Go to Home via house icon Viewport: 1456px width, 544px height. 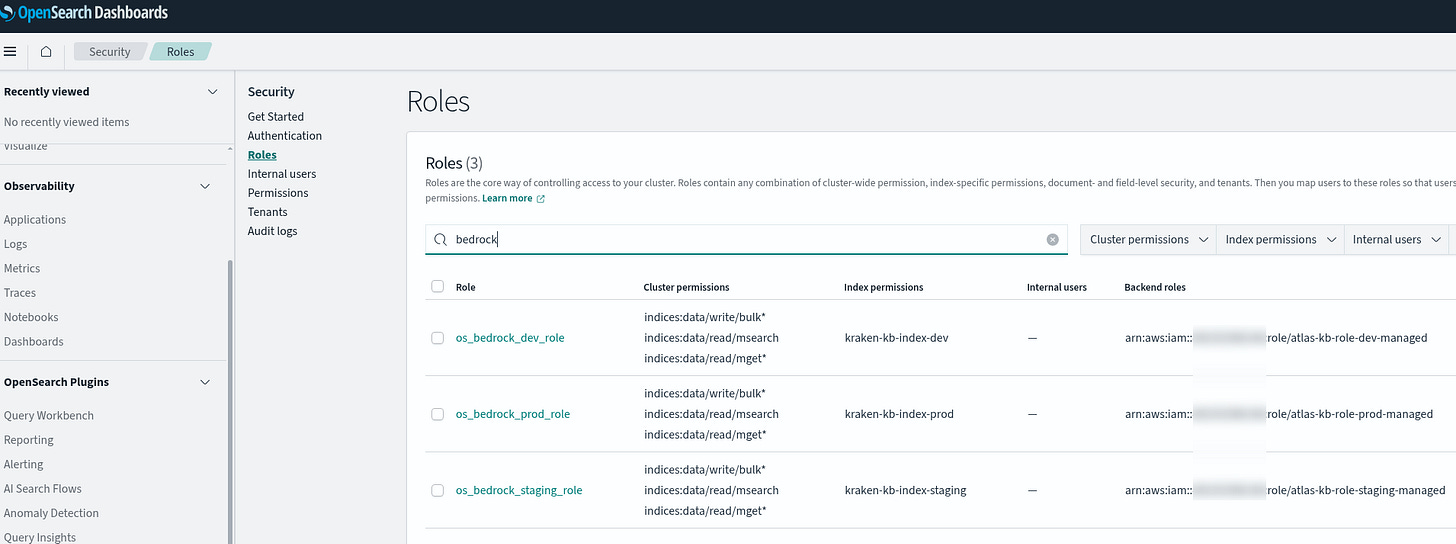click(46, 52)
